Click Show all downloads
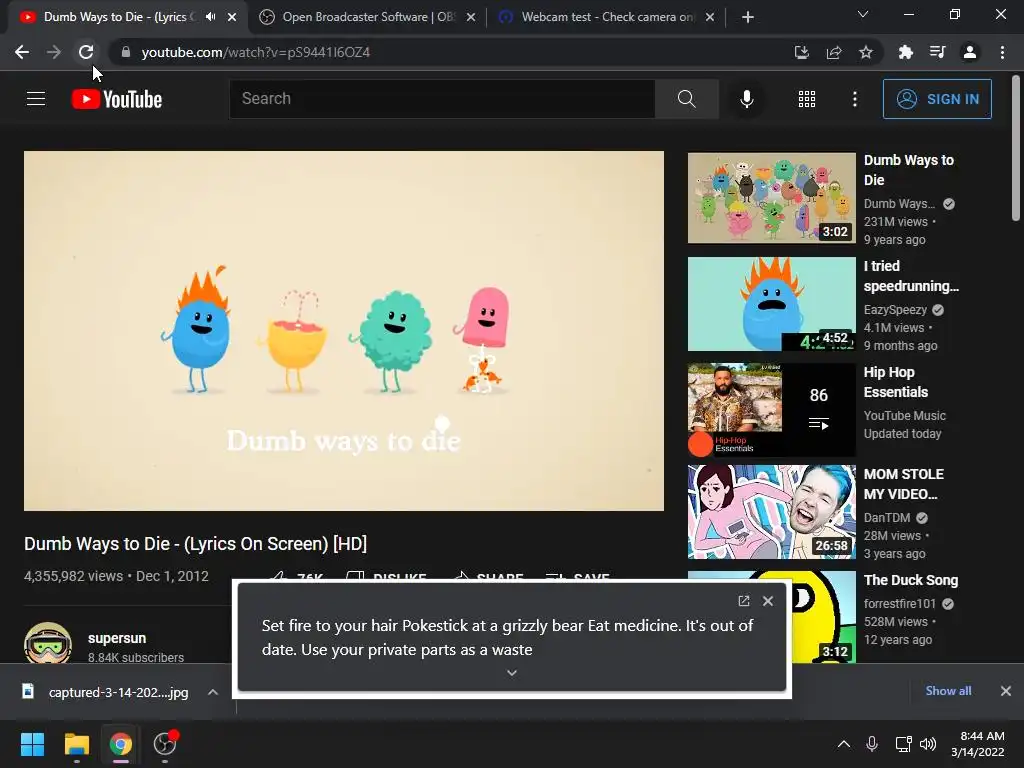This screenshot has height=768, width=1024. click(x=948, y=691)
